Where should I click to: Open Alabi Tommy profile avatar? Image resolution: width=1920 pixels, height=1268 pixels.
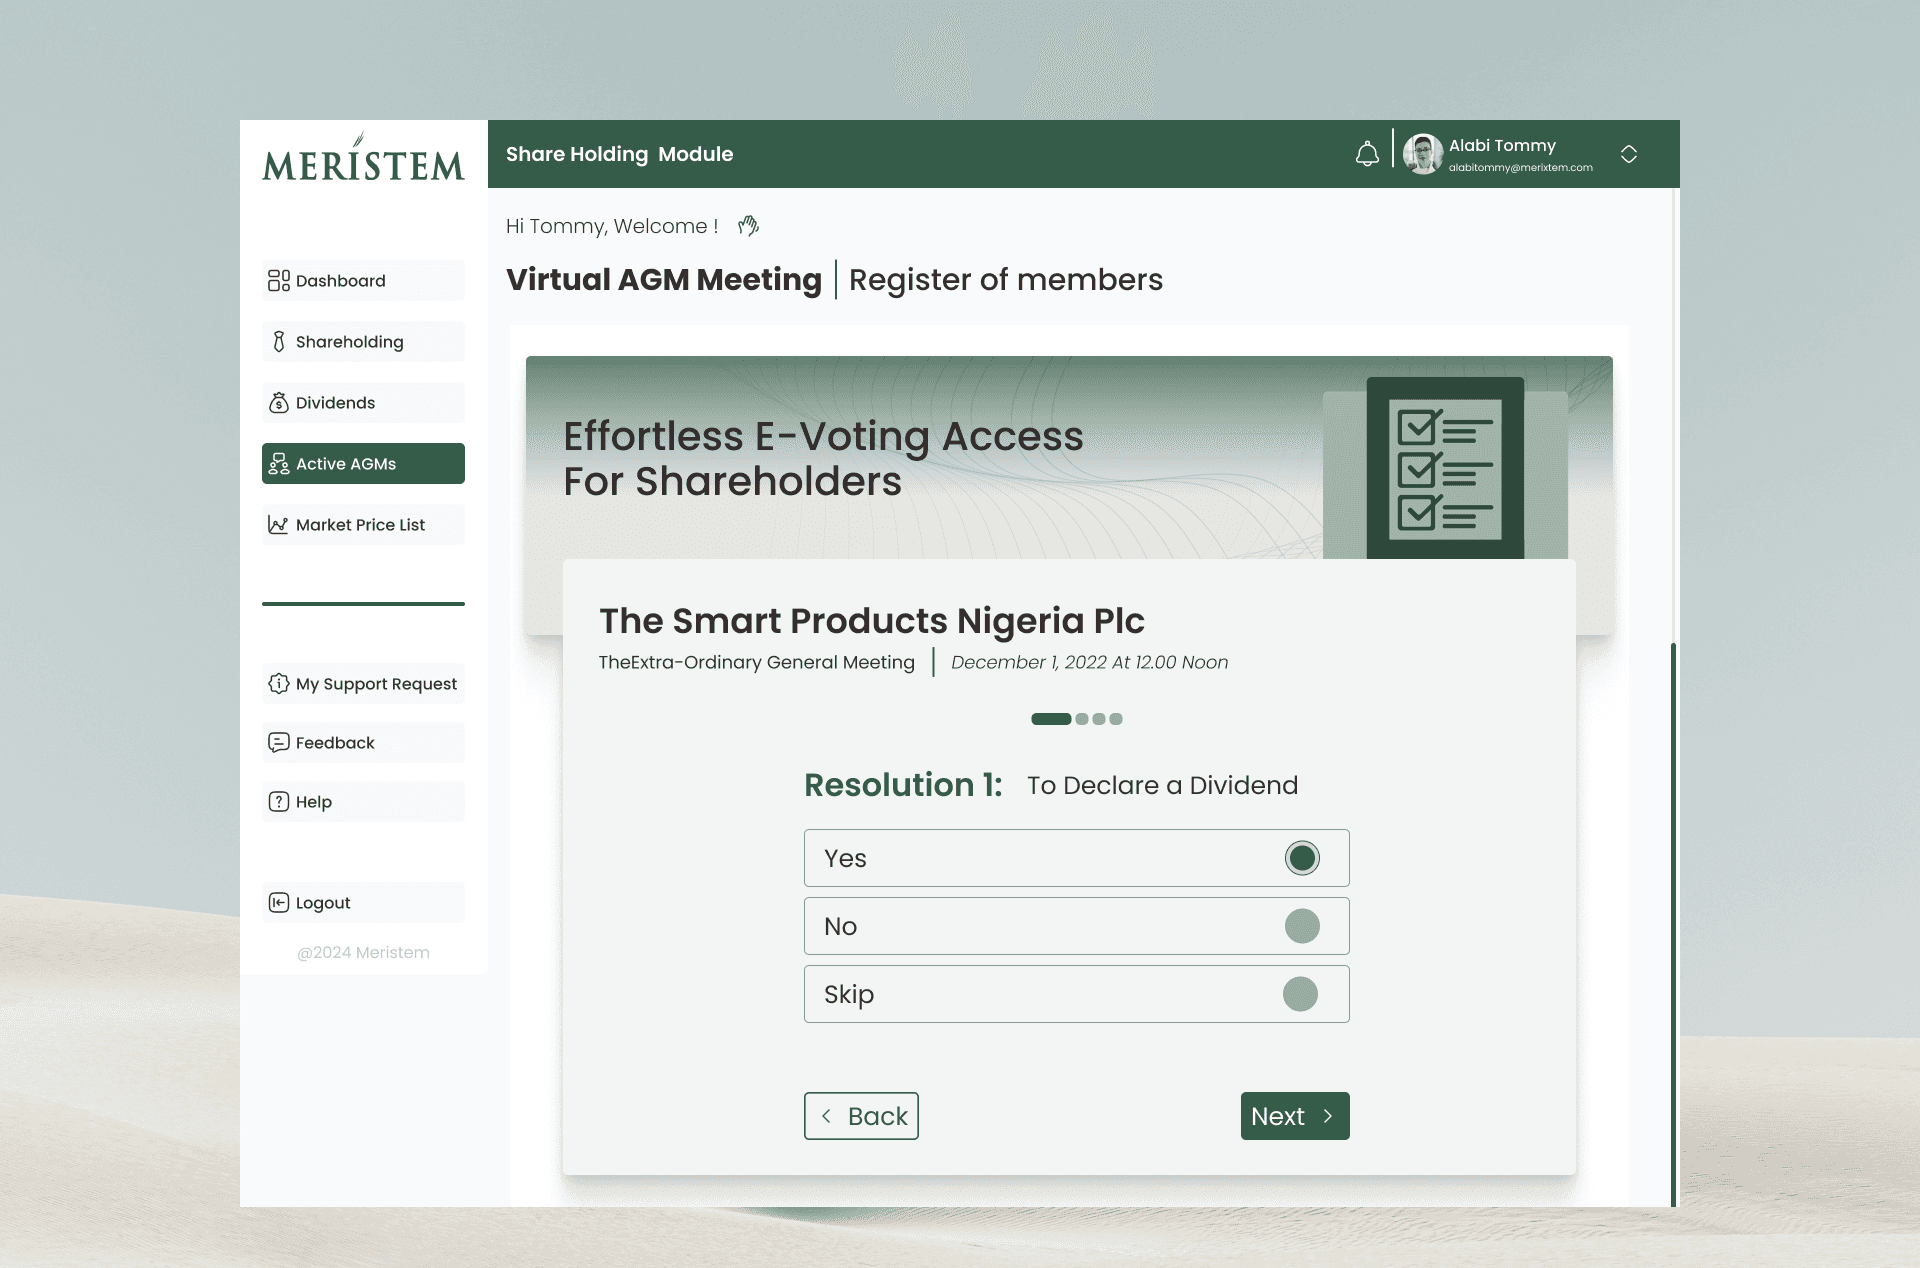pos(1422,154)
